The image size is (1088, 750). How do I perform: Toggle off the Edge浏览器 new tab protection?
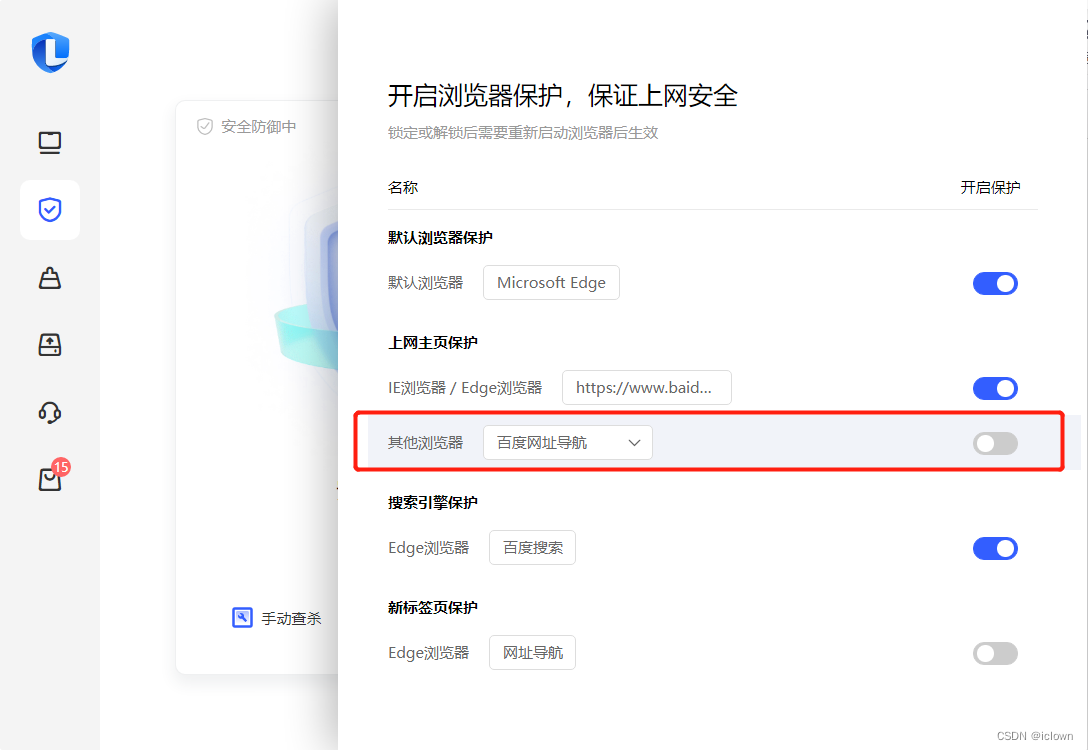(x=995, y=653)
